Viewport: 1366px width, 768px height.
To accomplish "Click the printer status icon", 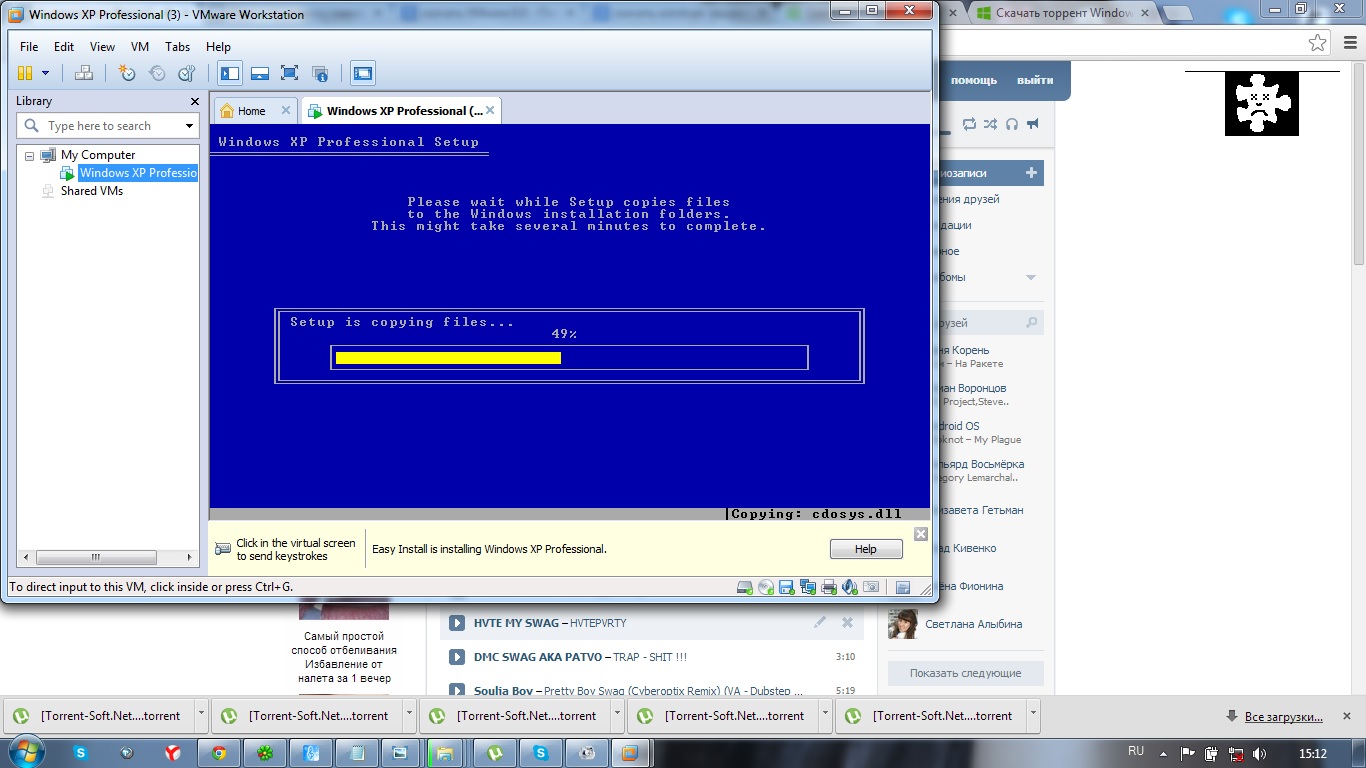I will (x=829, y=587).
